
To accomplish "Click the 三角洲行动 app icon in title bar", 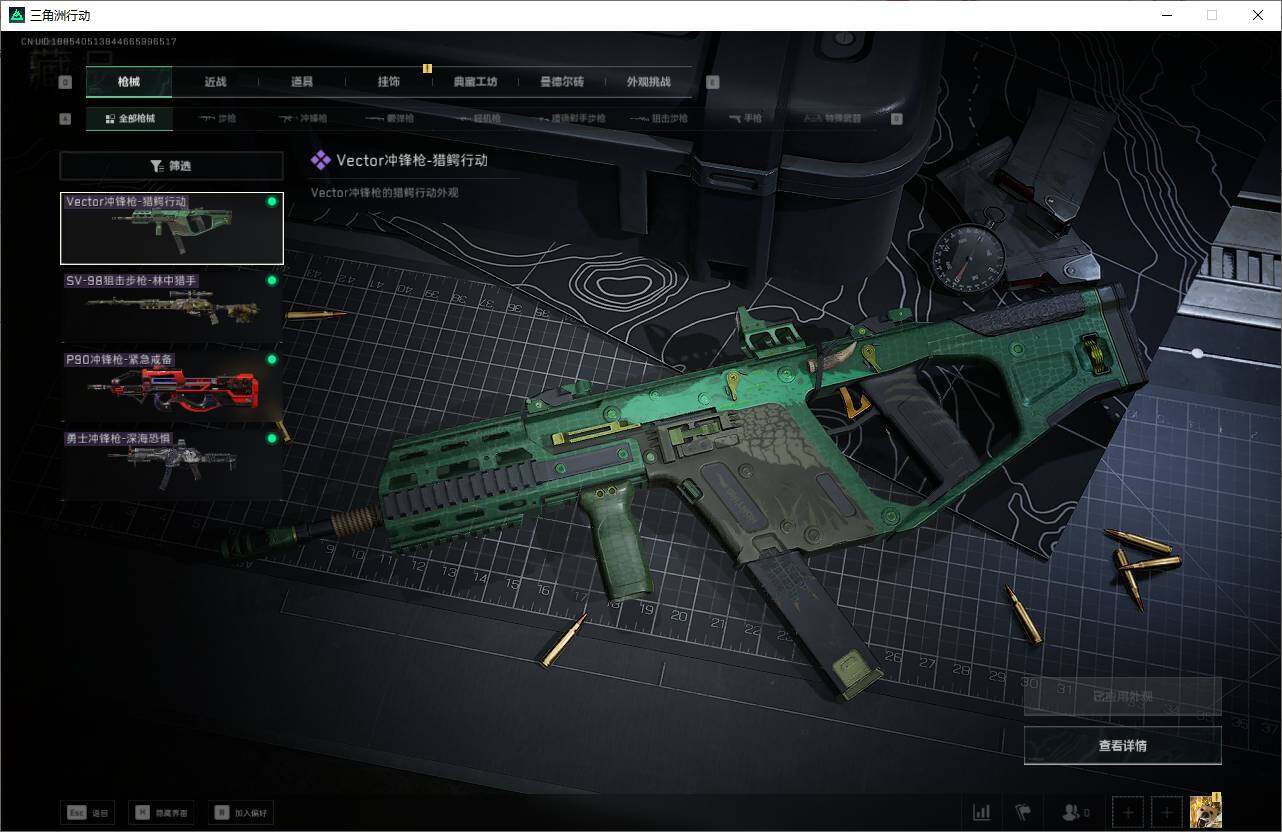I will tap(16, 15).
